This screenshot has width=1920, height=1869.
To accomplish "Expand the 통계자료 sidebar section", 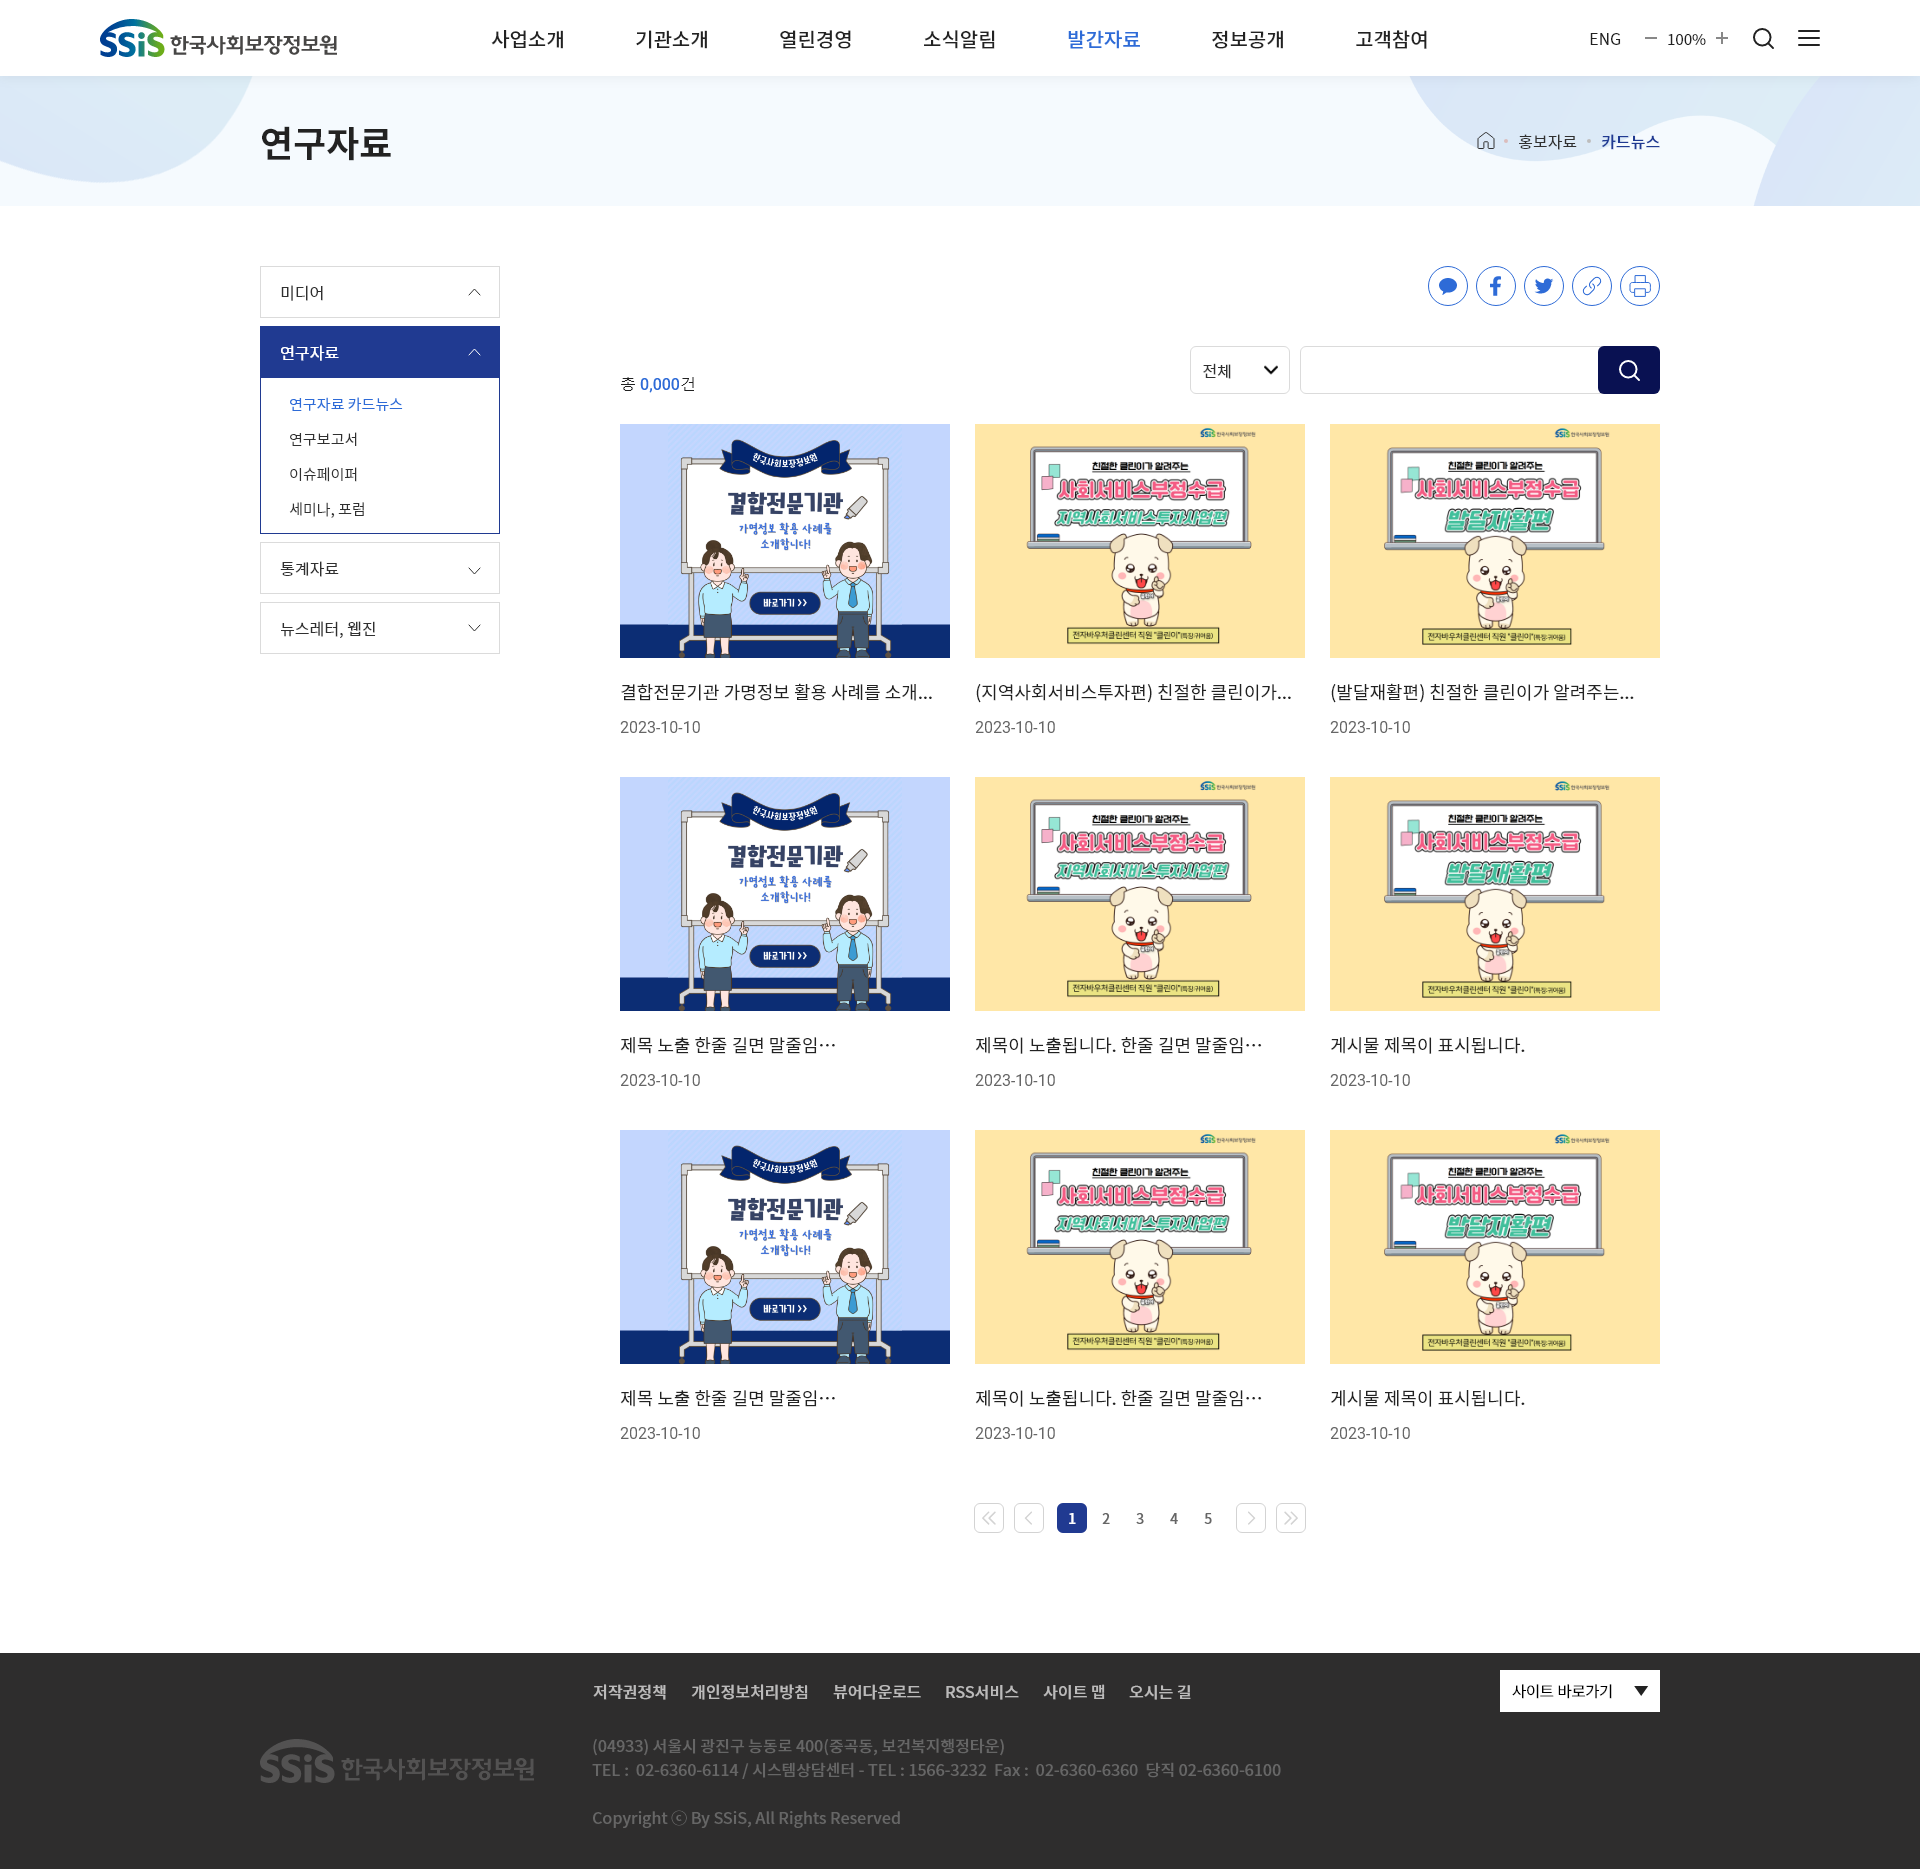I will (379, 568).
